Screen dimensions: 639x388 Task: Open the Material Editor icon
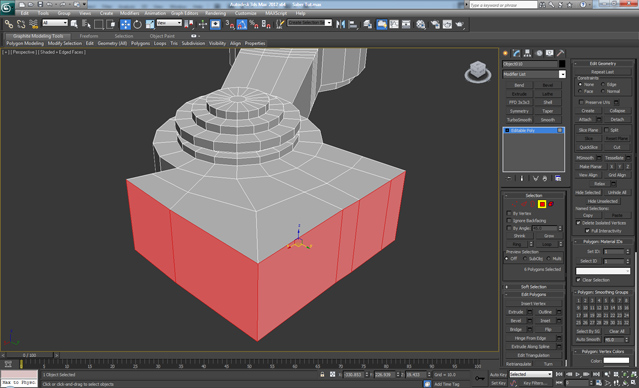click(x=421, y=24)
